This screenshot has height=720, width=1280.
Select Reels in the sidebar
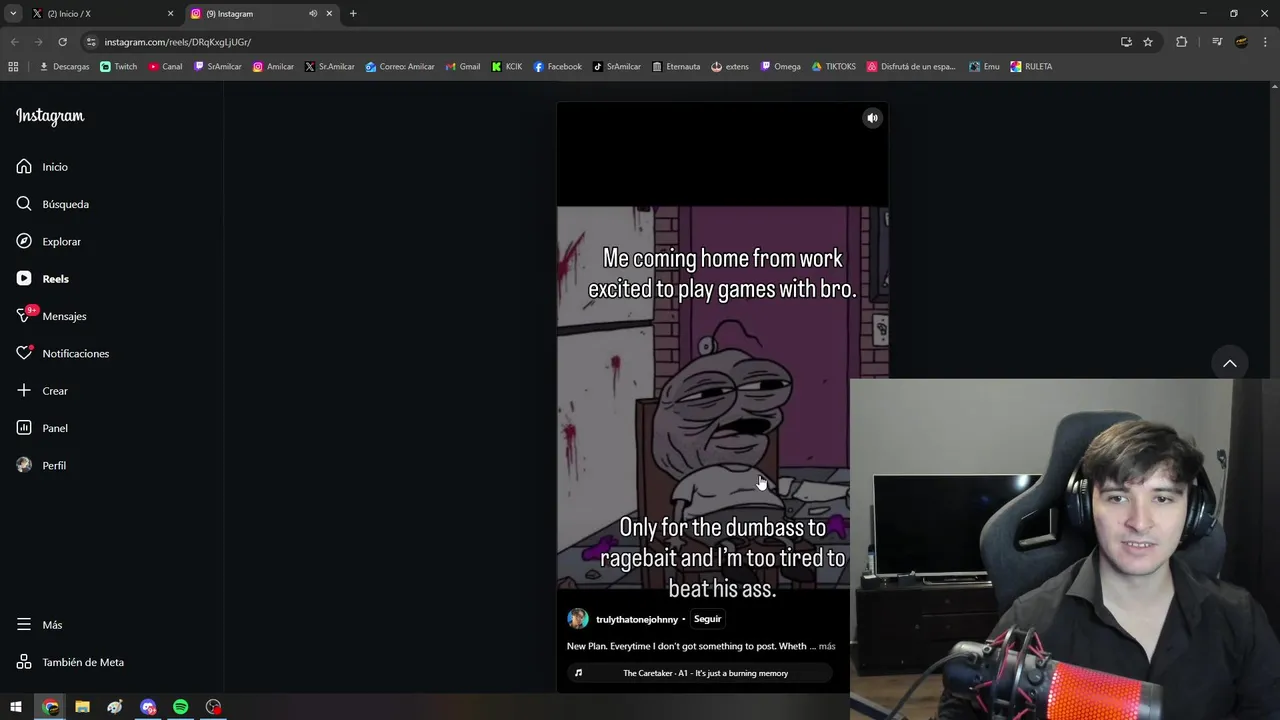pyautogui.click(x=42, y=279)
